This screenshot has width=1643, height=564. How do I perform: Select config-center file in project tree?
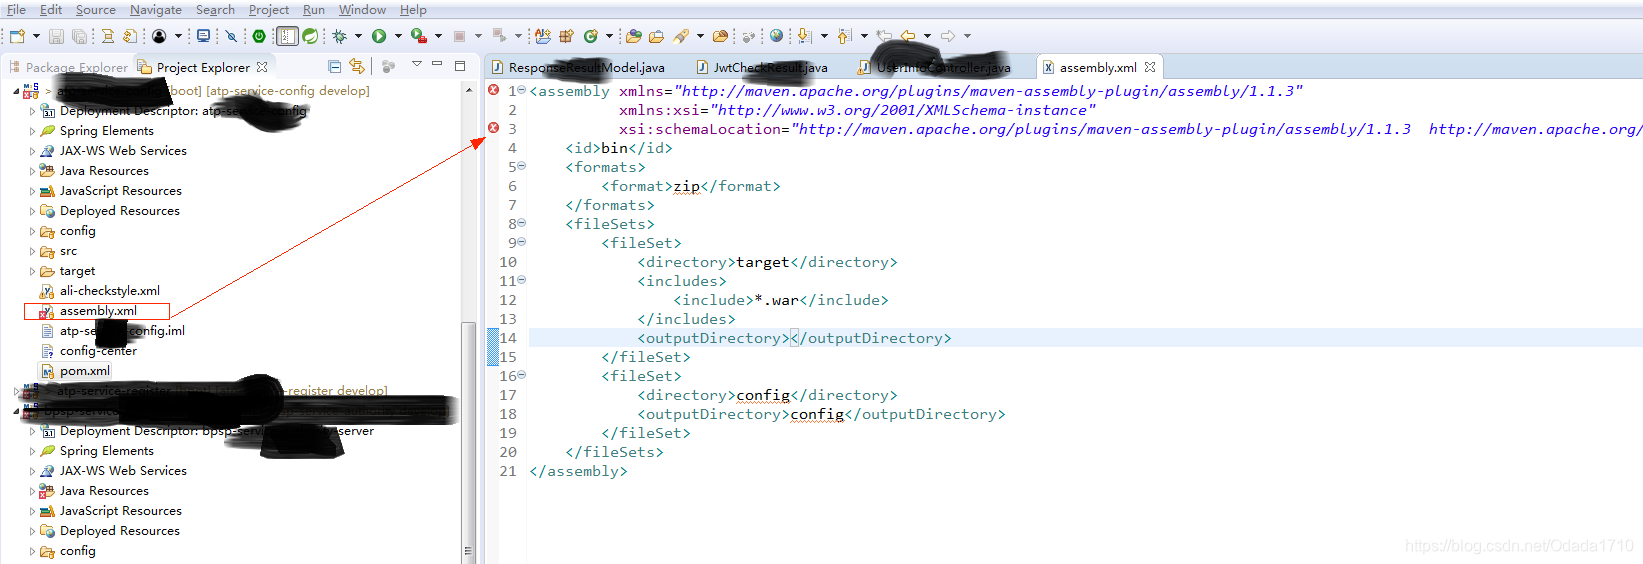point(98,351)
